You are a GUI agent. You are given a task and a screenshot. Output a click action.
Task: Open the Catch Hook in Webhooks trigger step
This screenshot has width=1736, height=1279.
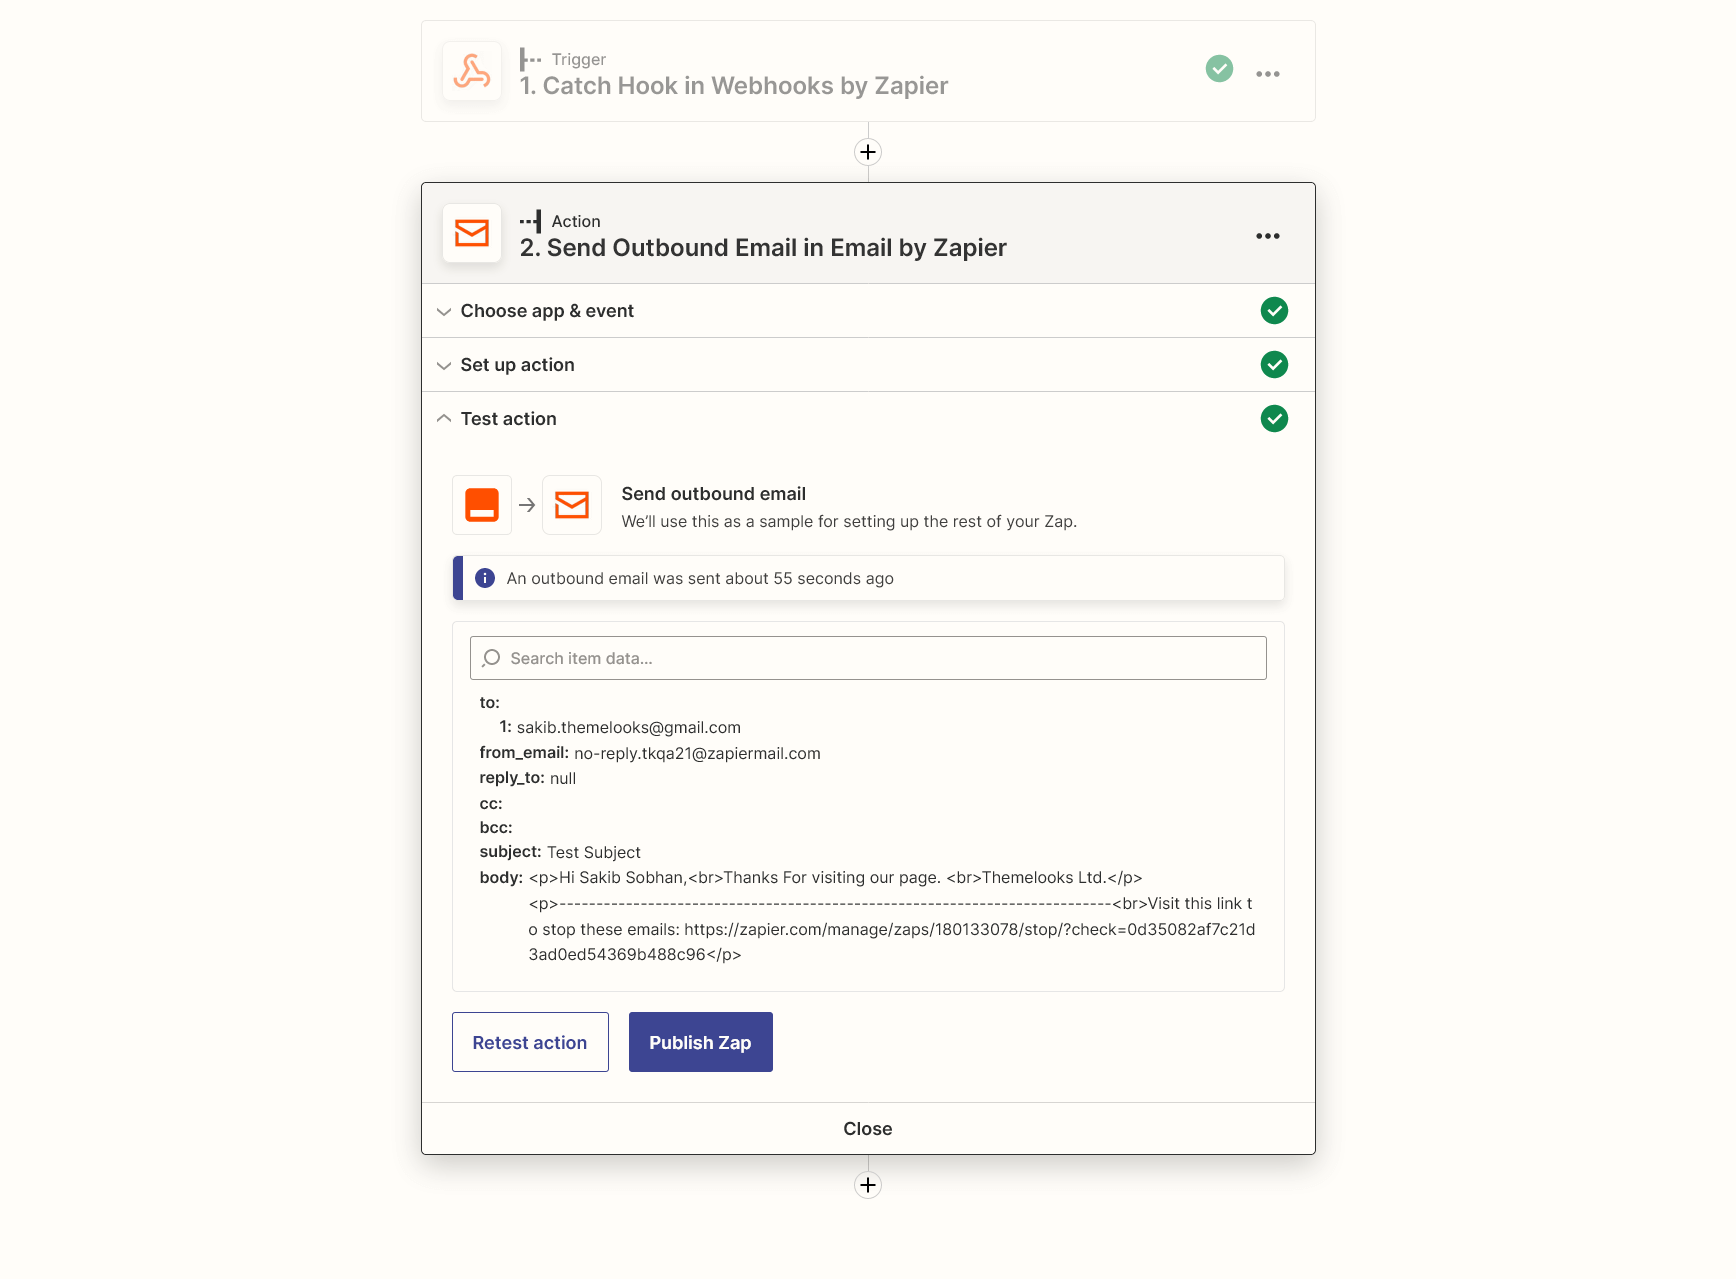pos(734,86)
